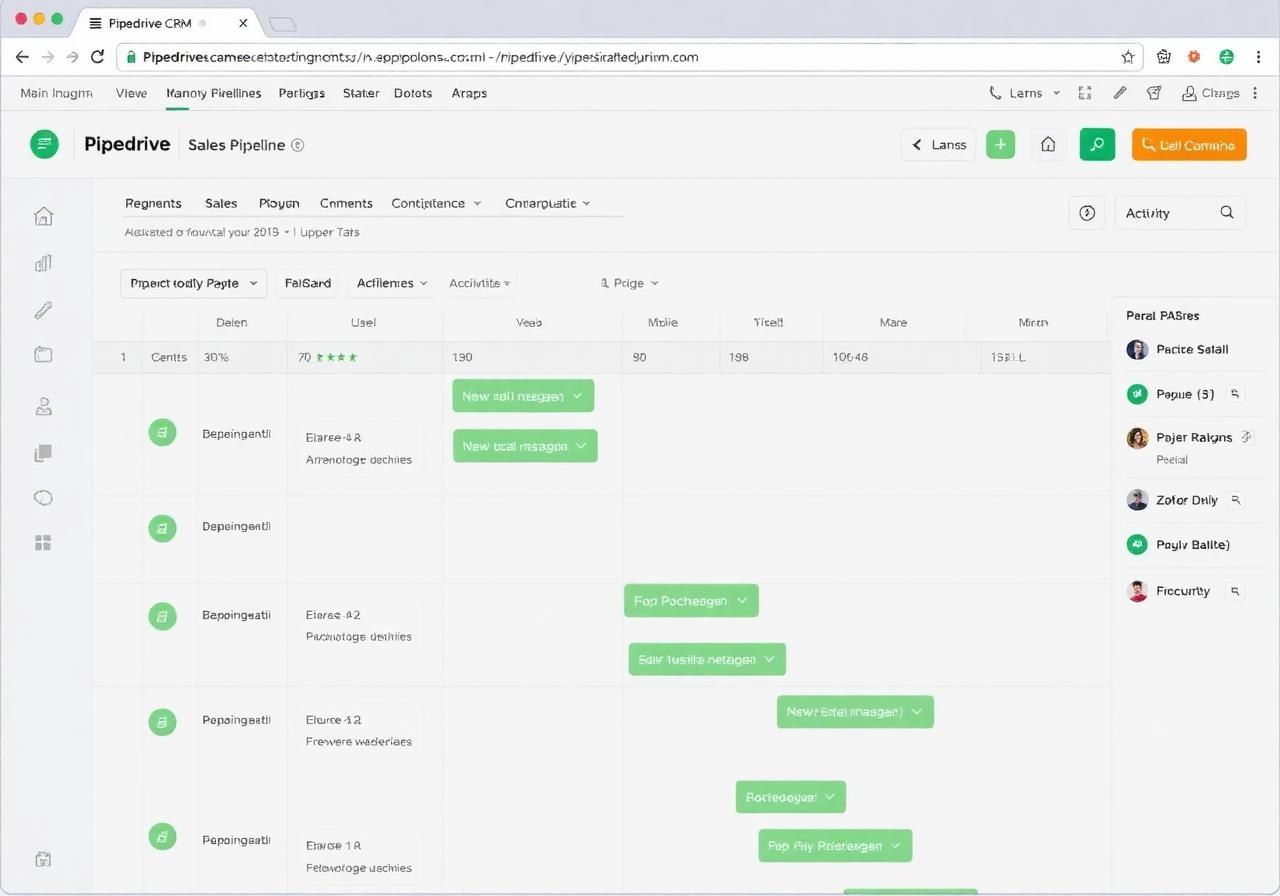Click the four-star rating in Cemits row

pyautogui.click(x=336, y=357)
